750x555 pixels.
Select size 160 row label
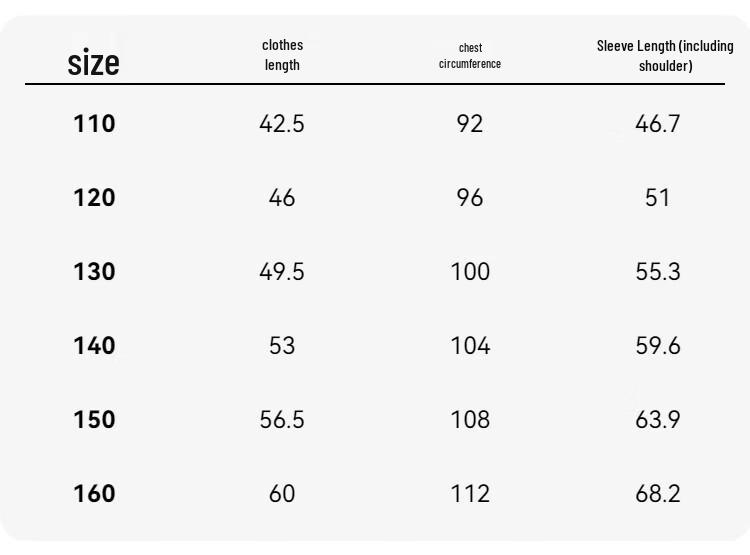click(x=94, y=493)
